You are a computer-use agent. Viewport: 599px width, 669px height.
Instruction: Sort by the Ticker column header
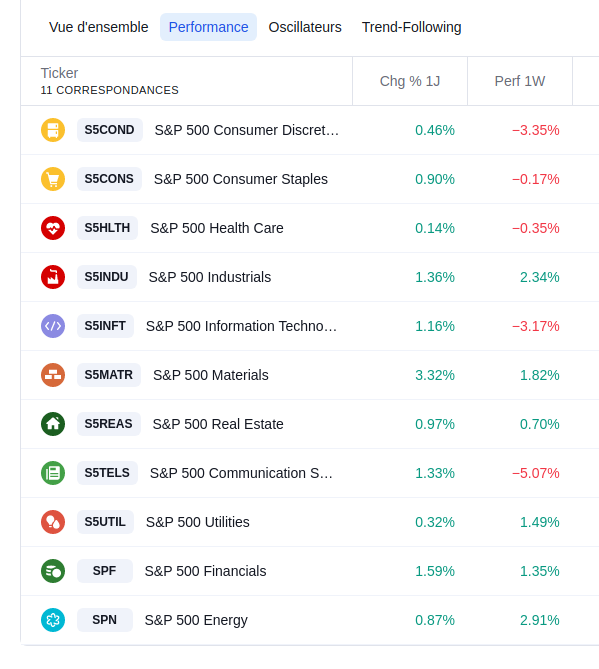coord(59,73)
